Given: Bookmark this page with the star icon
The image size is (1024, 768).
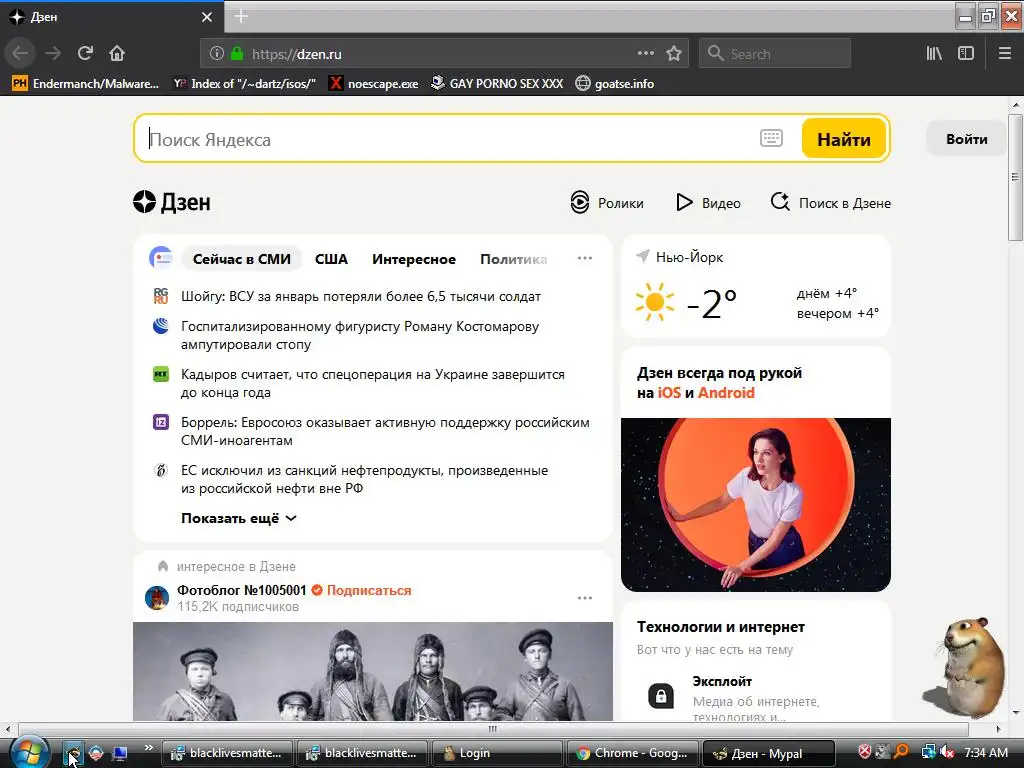Looking at the screenshot, I should click(x=674, y=54).
